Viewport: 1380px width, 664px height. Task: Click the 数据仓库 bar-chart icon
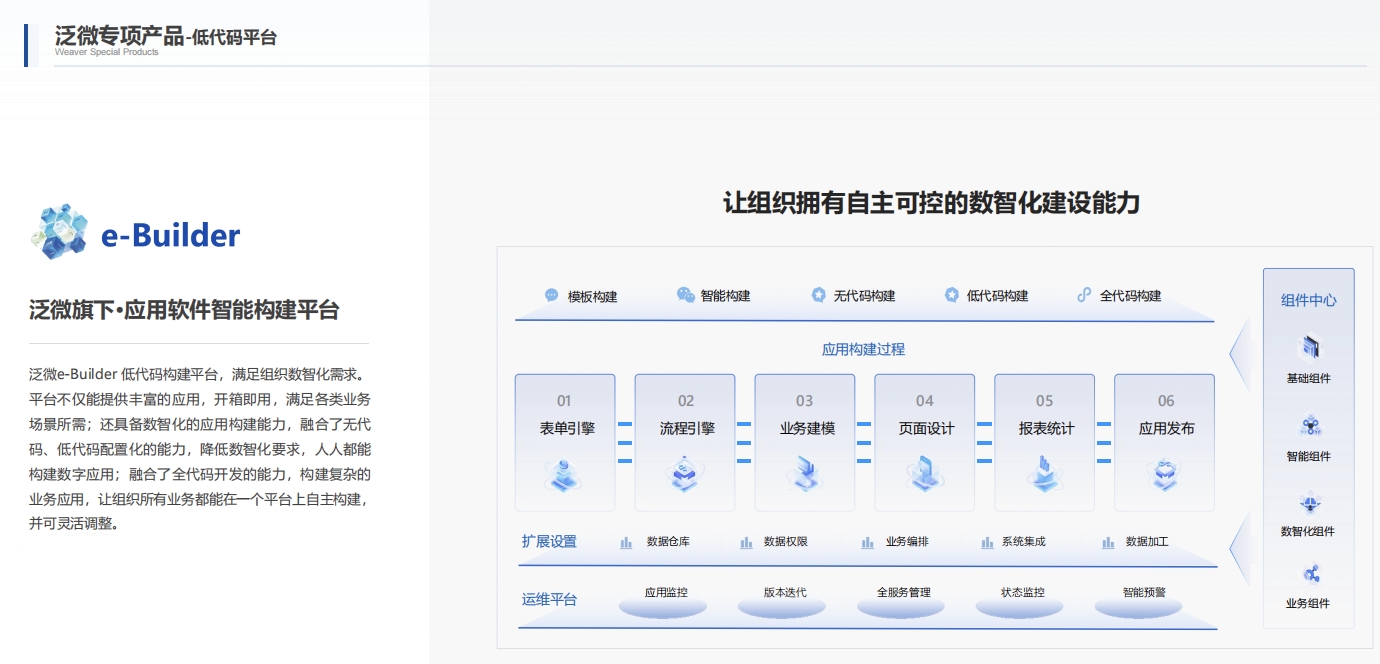point(626,542)
